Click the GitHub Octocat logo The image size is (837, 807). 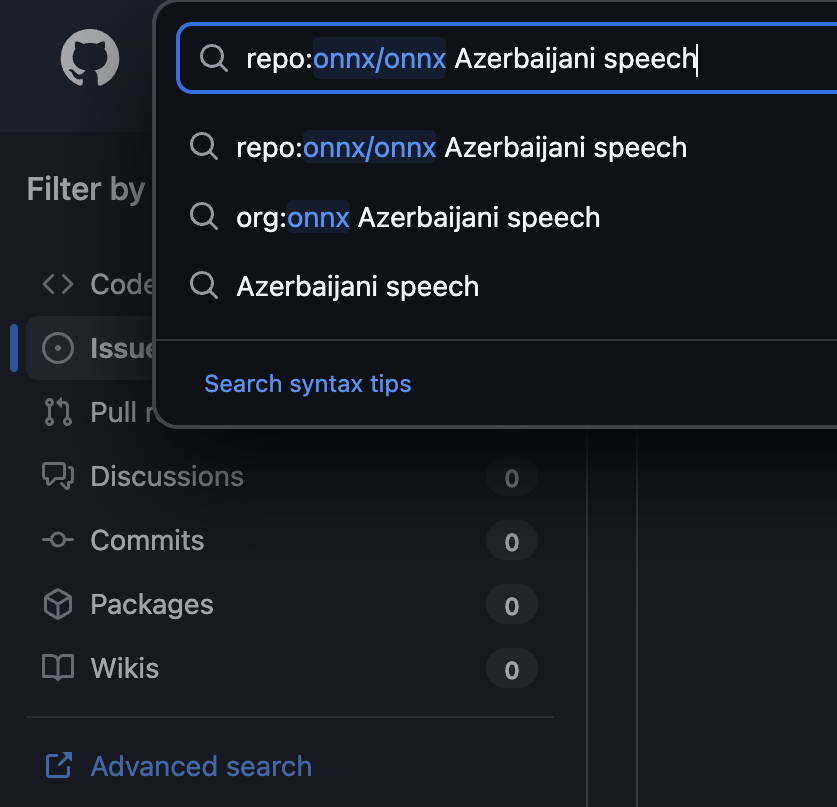(90, 59)
